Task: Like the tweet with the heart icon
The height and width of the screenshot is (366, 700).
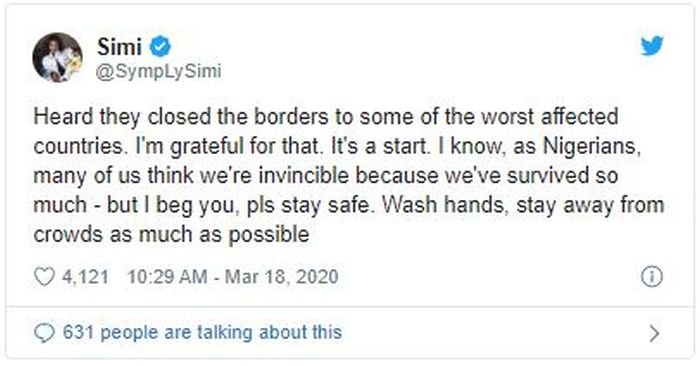Action: 44,277
